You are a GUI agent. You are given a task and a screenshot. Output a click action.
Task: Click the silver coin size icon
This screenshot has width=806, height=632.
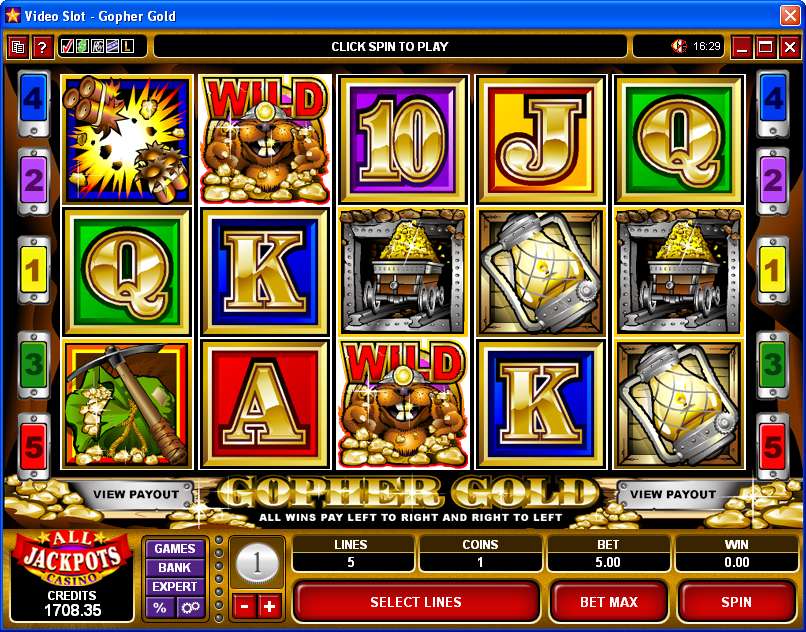click(257, 564)
